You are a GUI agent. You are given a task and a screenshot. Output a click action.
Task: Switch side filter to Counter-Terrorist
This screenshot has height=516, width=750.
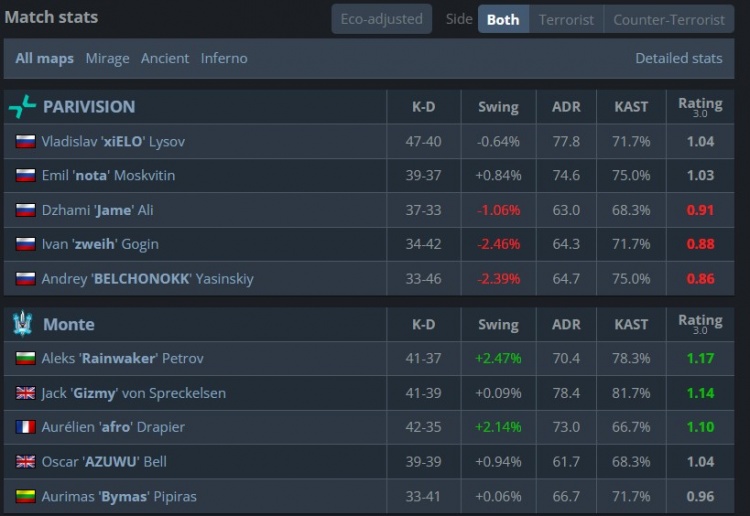(x=669, y=20)
